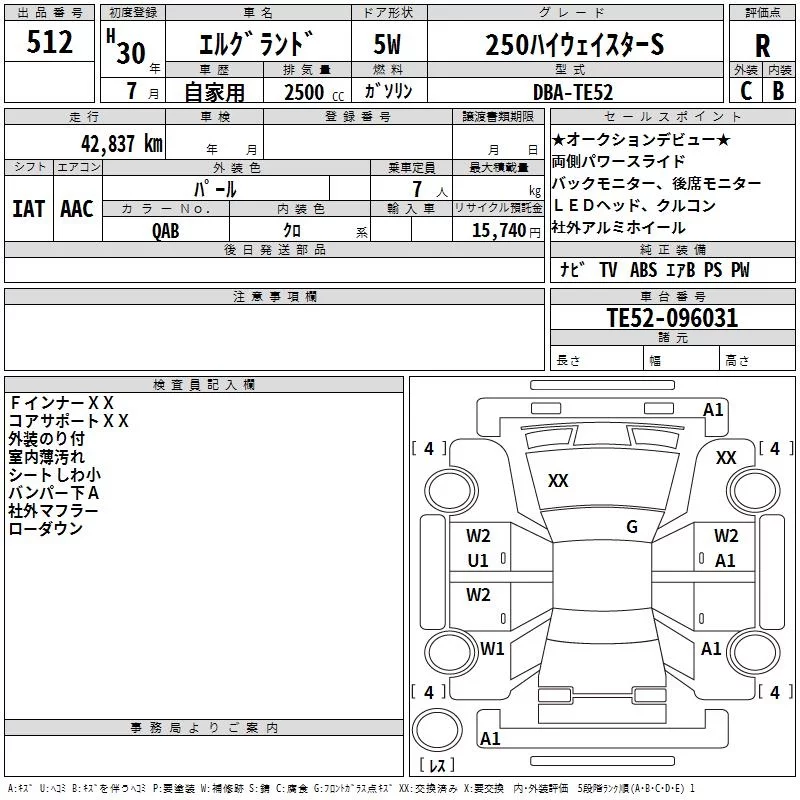Select the 注意事項欄 section header

(x=274, y=296)
